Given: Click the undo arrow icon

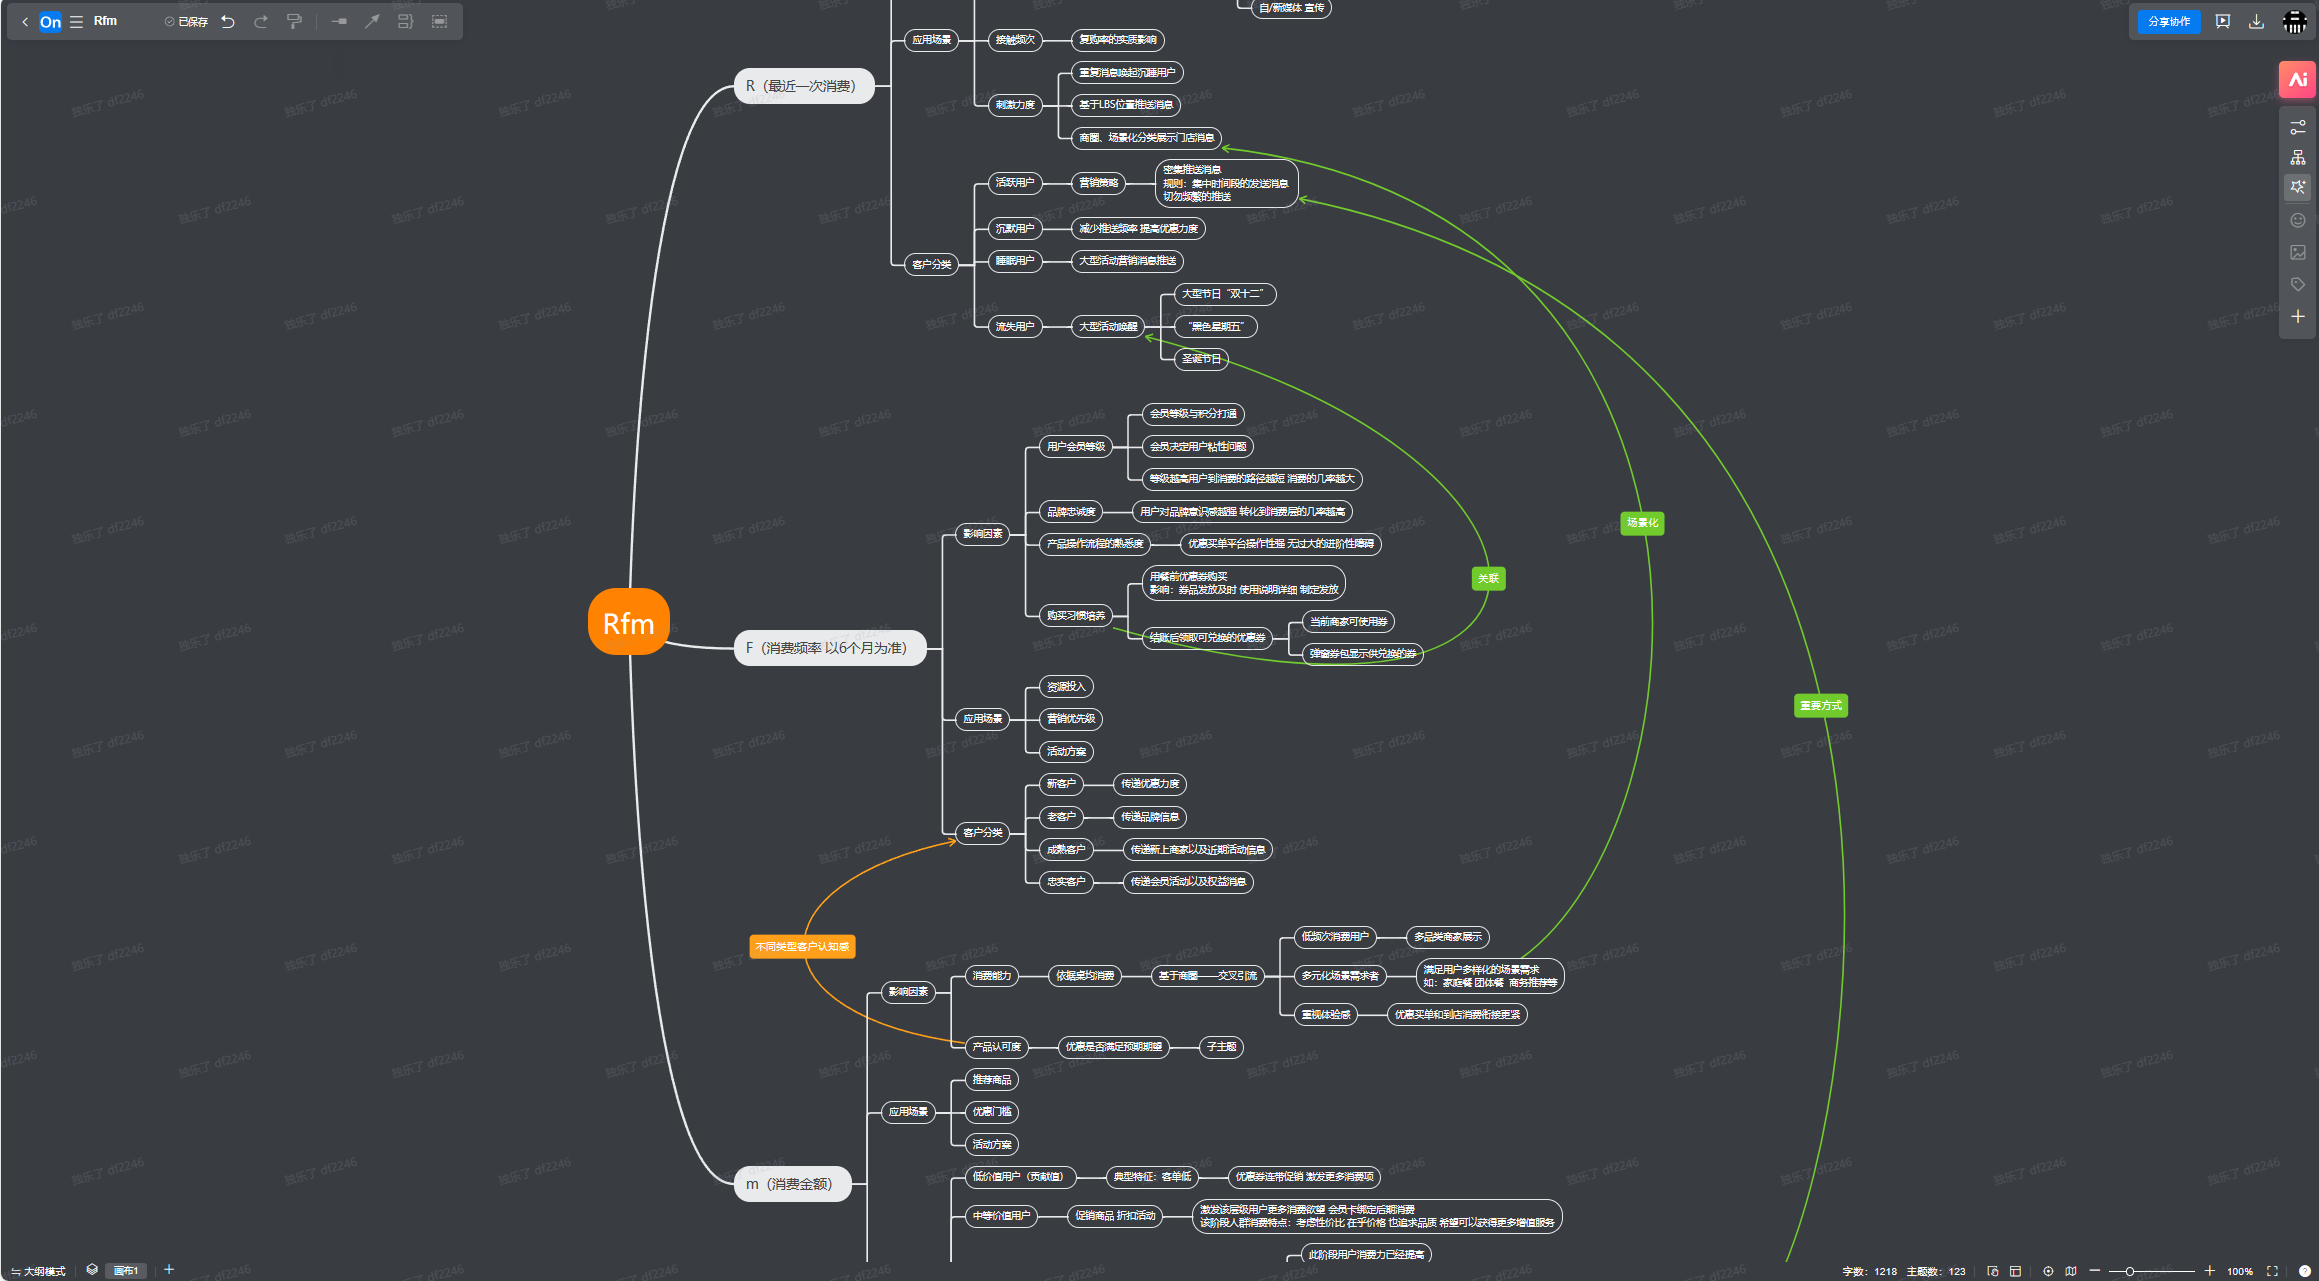Looking at the screenshot, I should (228, 21).
